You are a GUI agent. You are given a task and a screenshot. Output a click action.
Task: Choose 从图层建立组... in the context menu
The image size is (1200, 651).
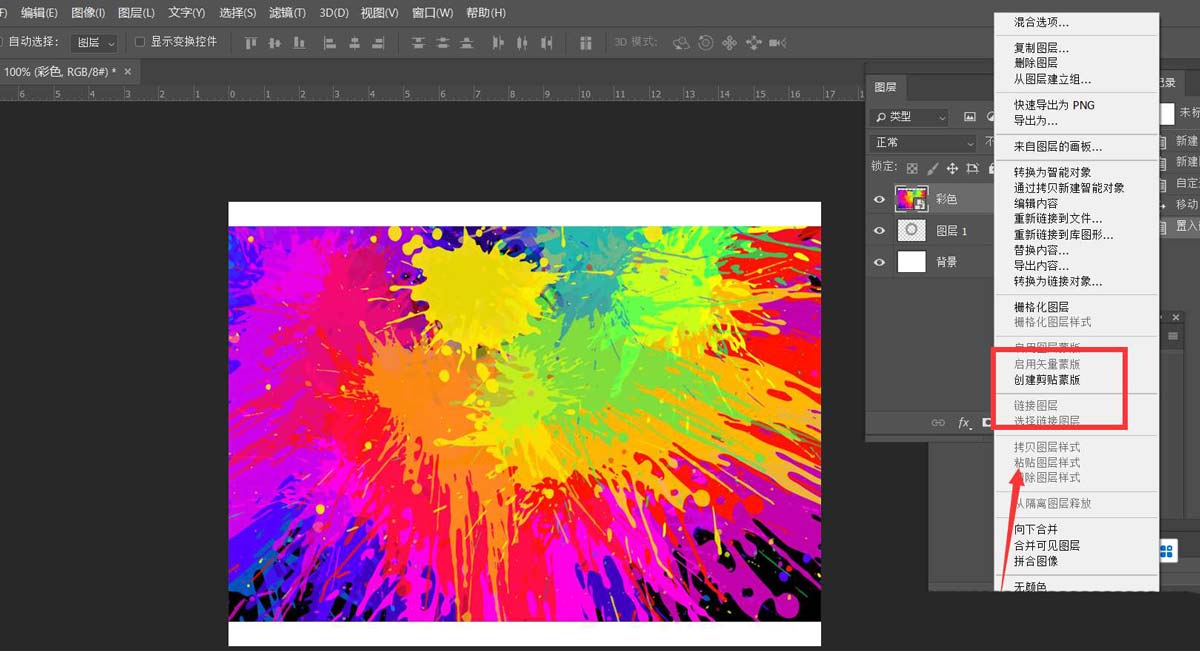1052,79
